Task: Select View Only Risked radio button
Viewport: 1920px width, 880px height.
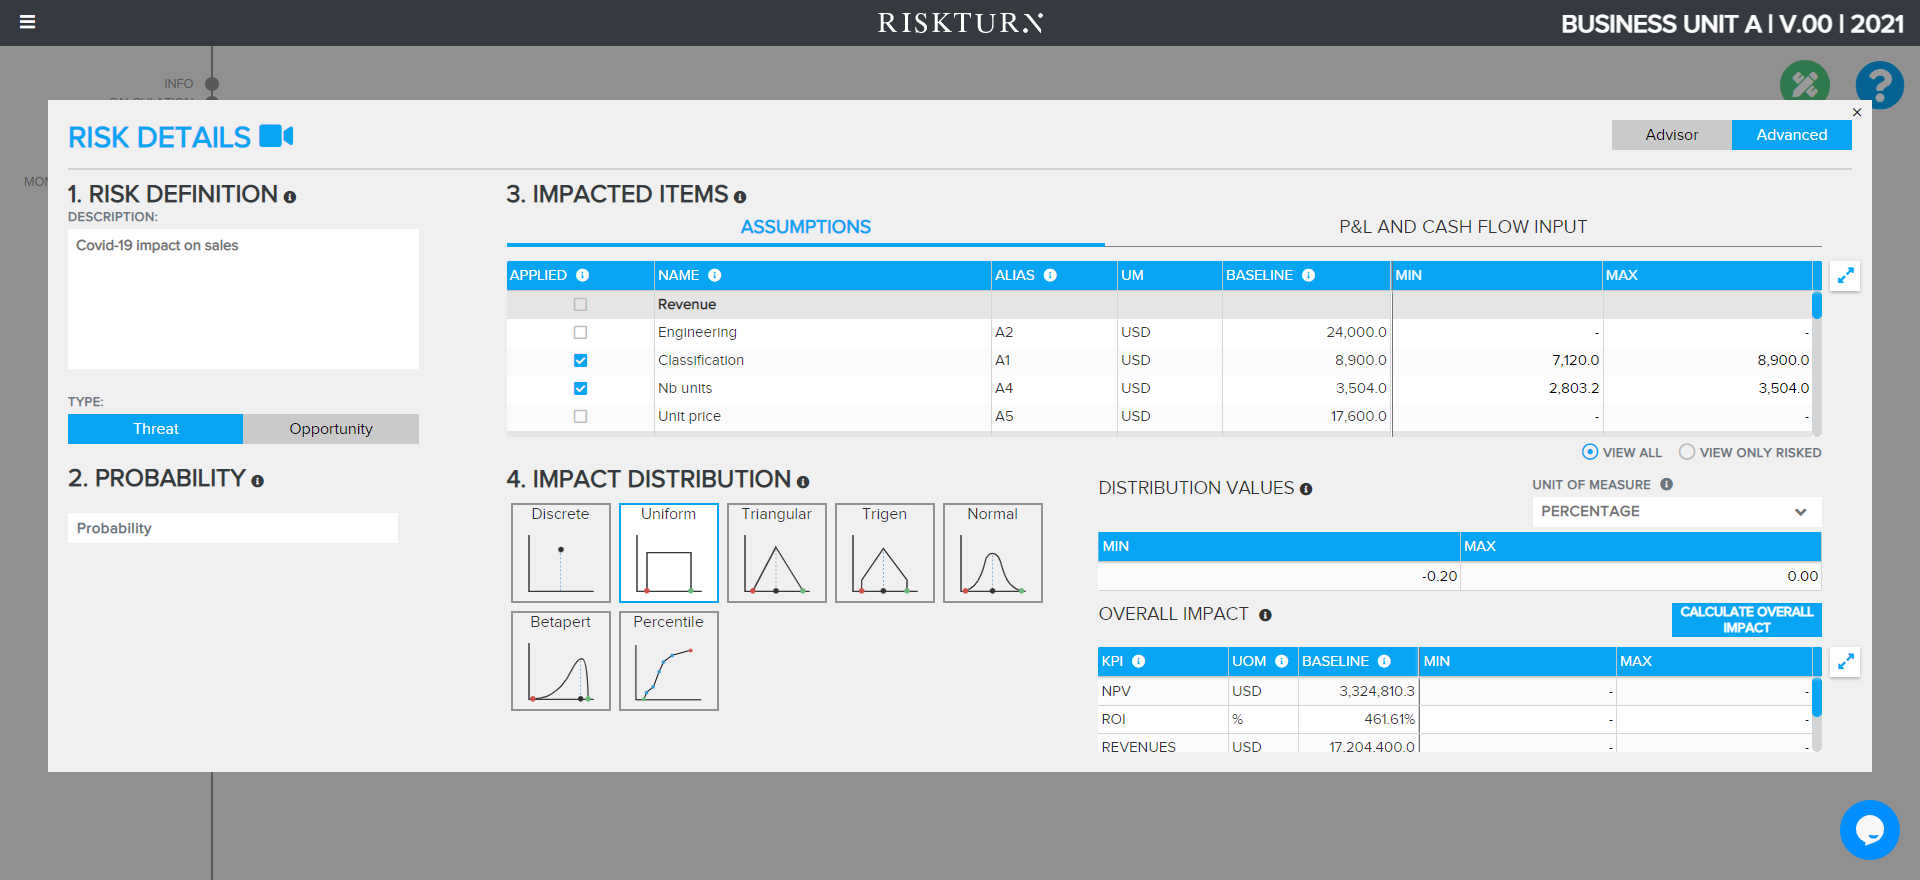Action: [1687, 452]
